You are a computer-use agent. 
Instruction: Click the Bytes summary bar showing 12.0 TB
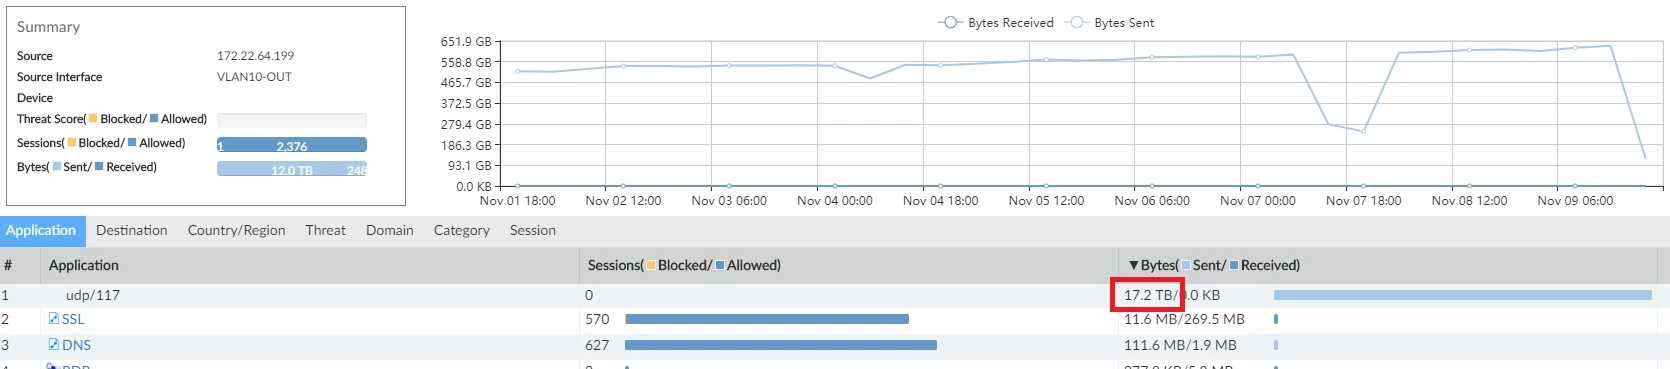(292, 169)
